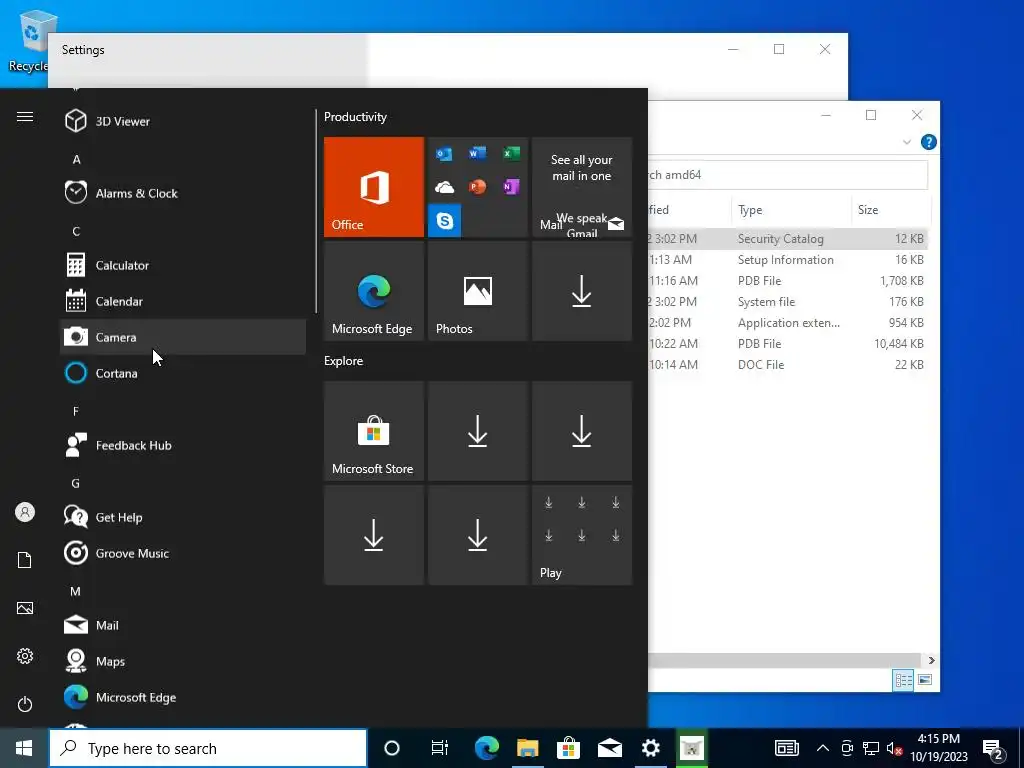Click the Productivity group header
Image resolution: width=1024 pixels, height=768 pixels.
pyautogui.click(x=355, y=117)
